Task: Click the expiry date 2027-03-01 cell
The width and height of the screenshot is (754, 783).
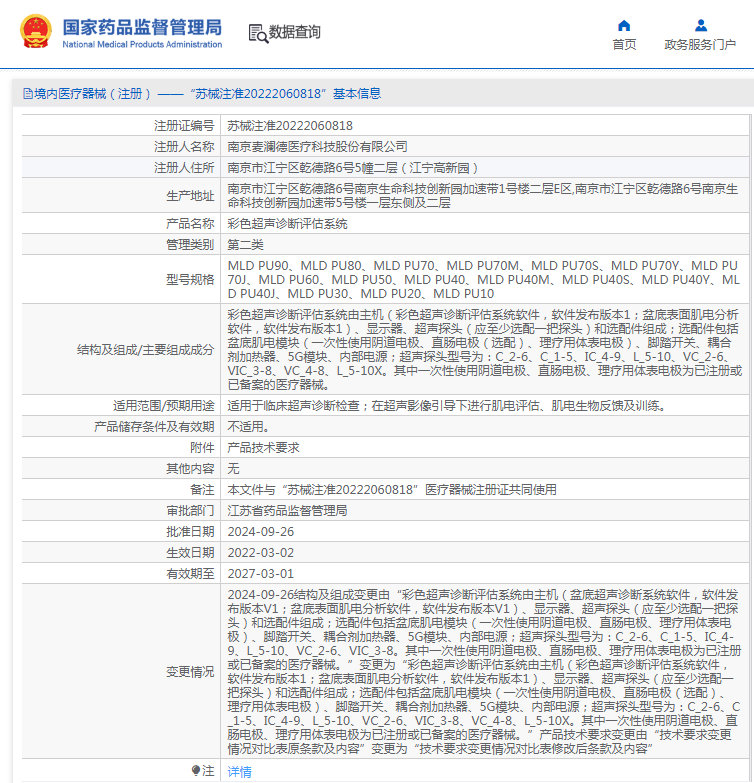Action: click(x=261, y=573)
